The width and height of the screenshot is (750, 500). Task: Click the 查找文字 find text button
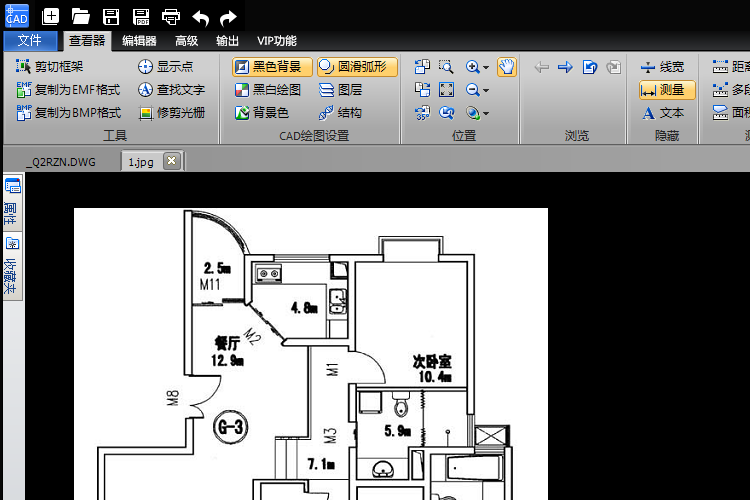[x=172, y=89]
